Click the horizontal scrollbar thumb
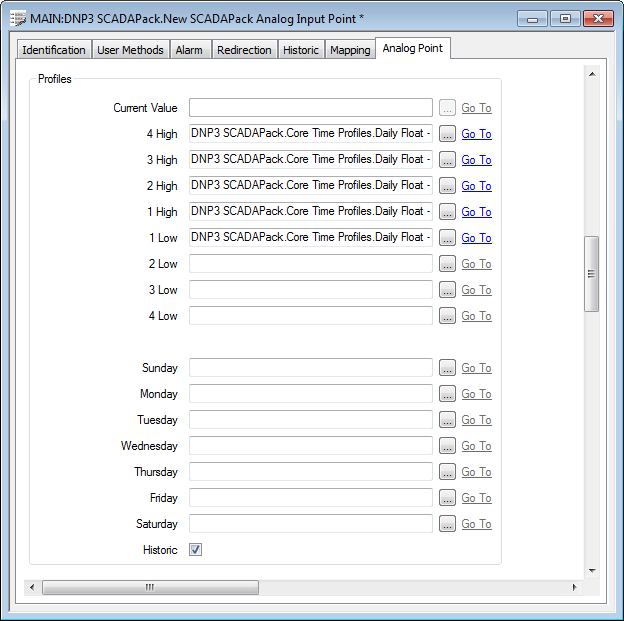The image size is (624, 621). click(x=150, y=587)
